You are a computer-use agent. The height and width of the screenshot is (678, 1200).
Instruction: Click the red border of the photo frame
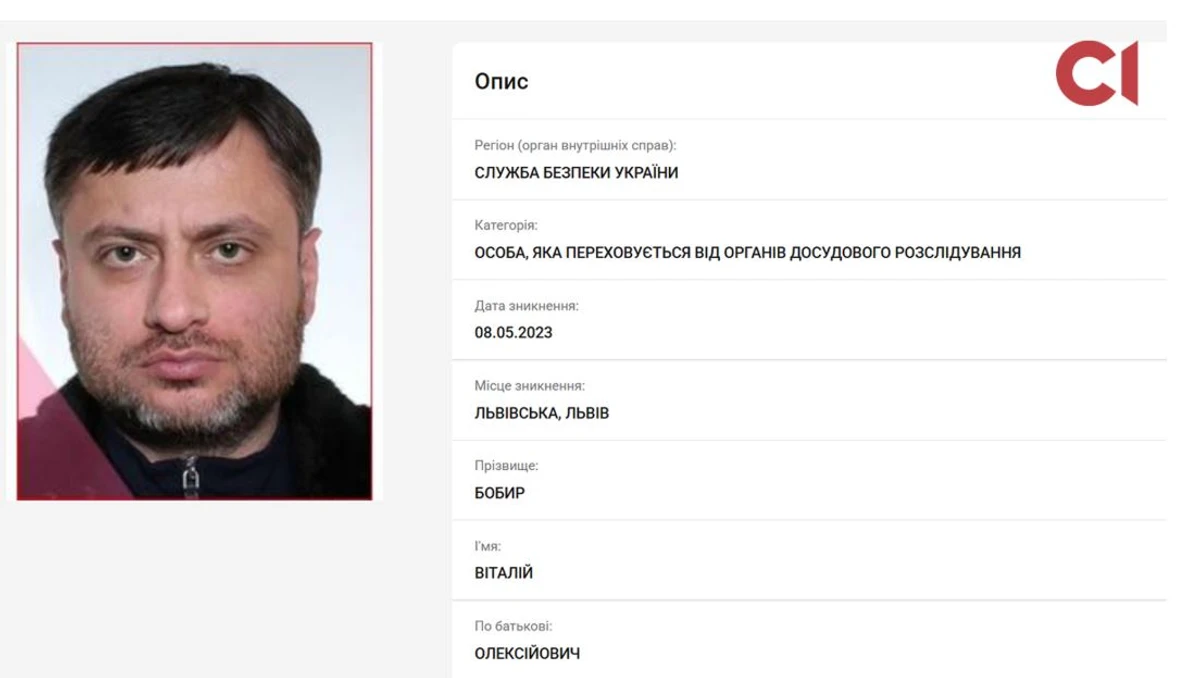(x=371, y=271)
